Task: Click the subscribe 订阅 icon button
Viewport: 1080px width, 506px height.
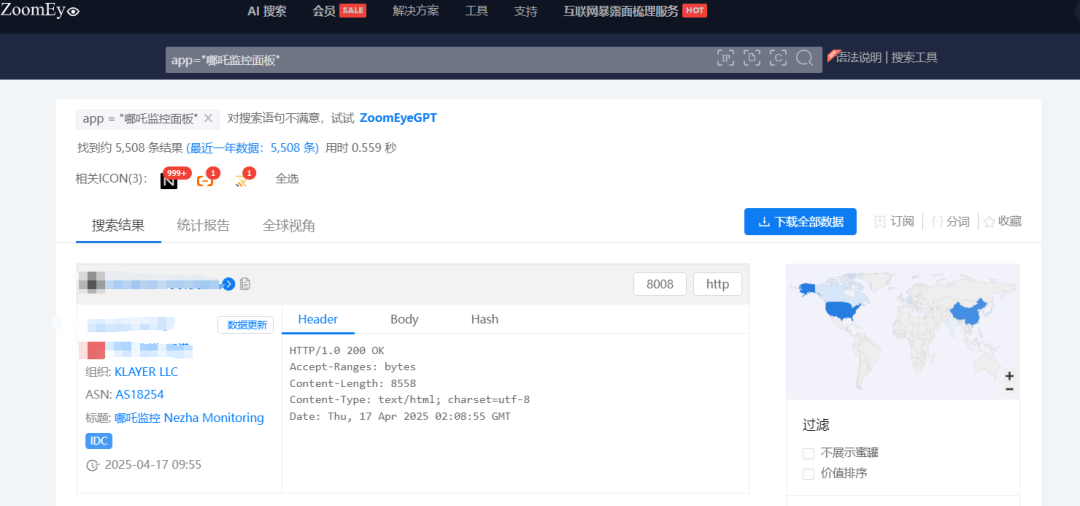Action: coord(894,222)
